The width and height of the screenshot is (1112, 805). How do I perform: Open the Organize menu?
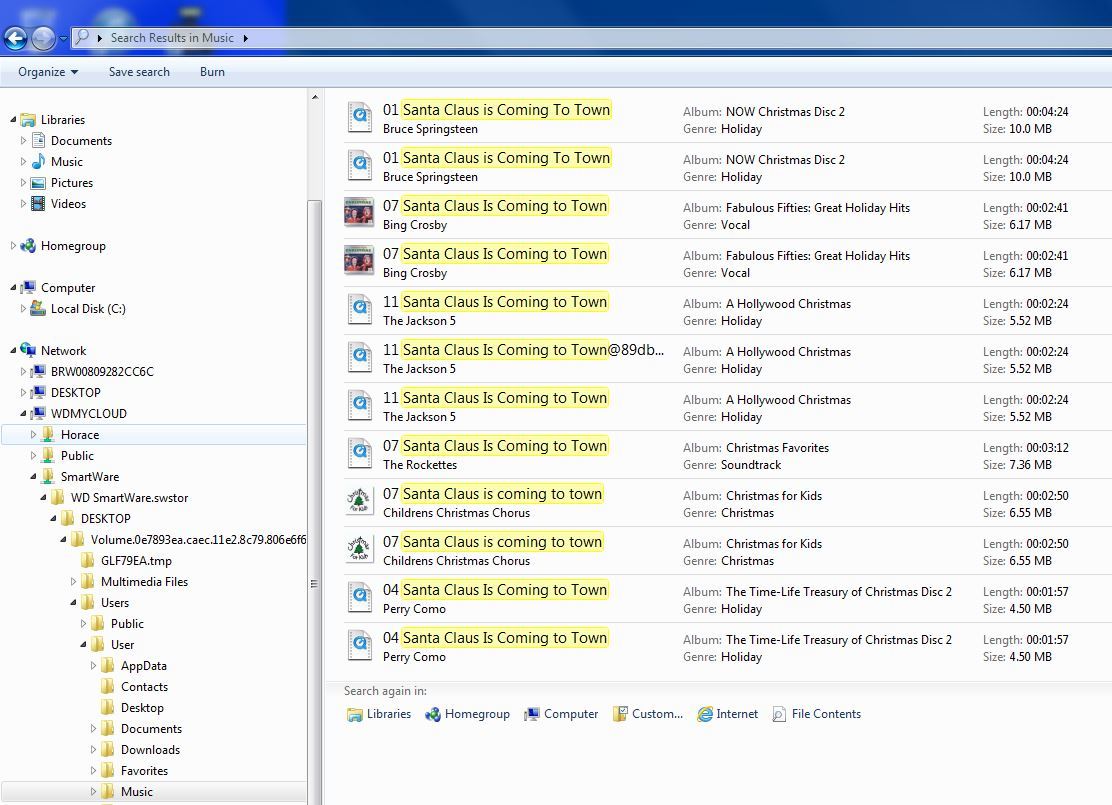(x=48, y=72)
